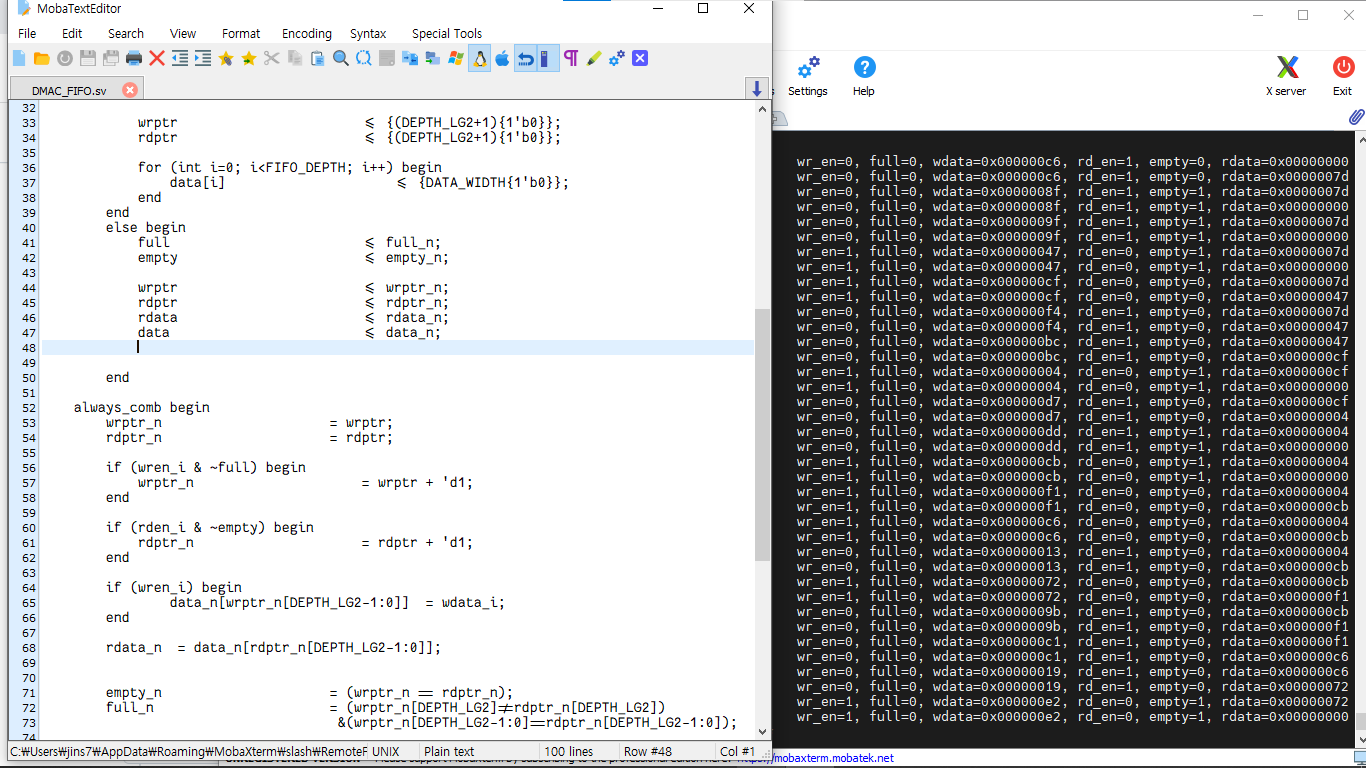Image resolution: width=1366 pixels, height=768 pixels.
Task: Toggle the text highlighter pen tool
Action: point(593,58)
